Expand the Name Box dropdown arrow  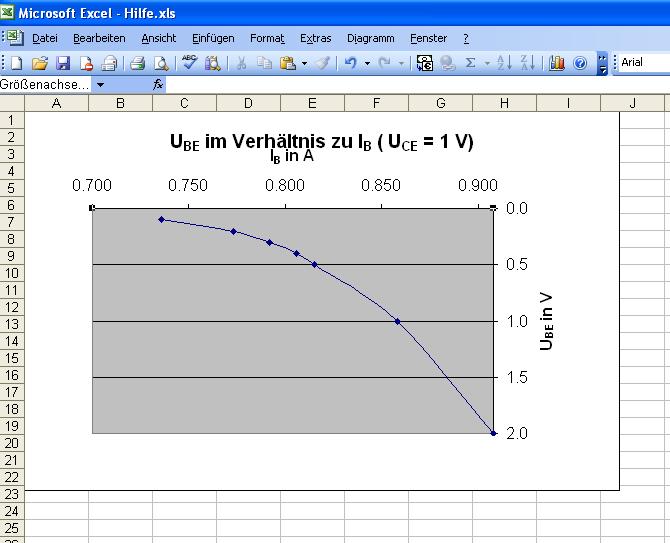[x=100, y=85]
